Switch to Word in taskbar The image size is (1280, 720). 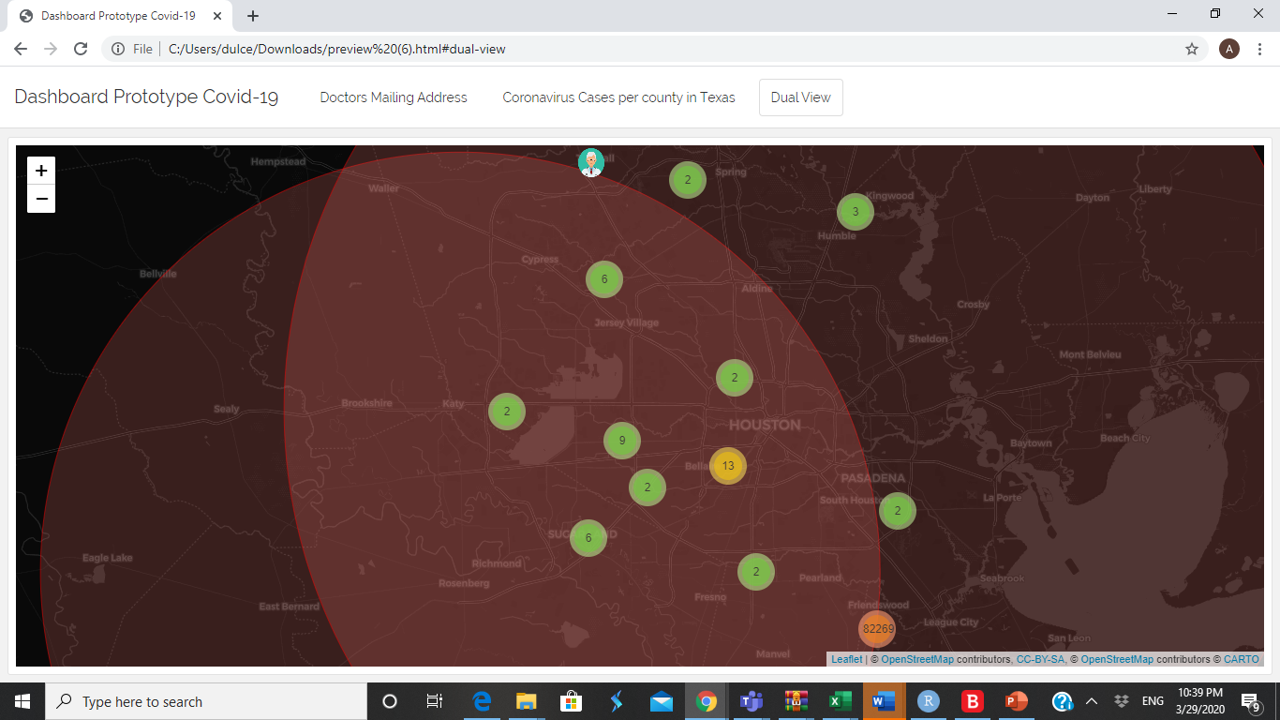click(x=883, y=701)
